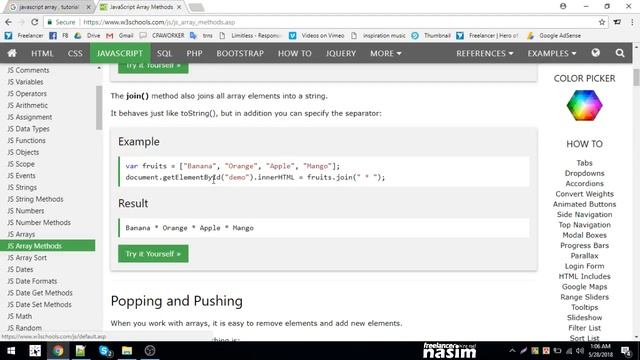The image size is (640, 360).
Task: Open Chrome menu three-dots icon
Action: [x=632, y=22]
